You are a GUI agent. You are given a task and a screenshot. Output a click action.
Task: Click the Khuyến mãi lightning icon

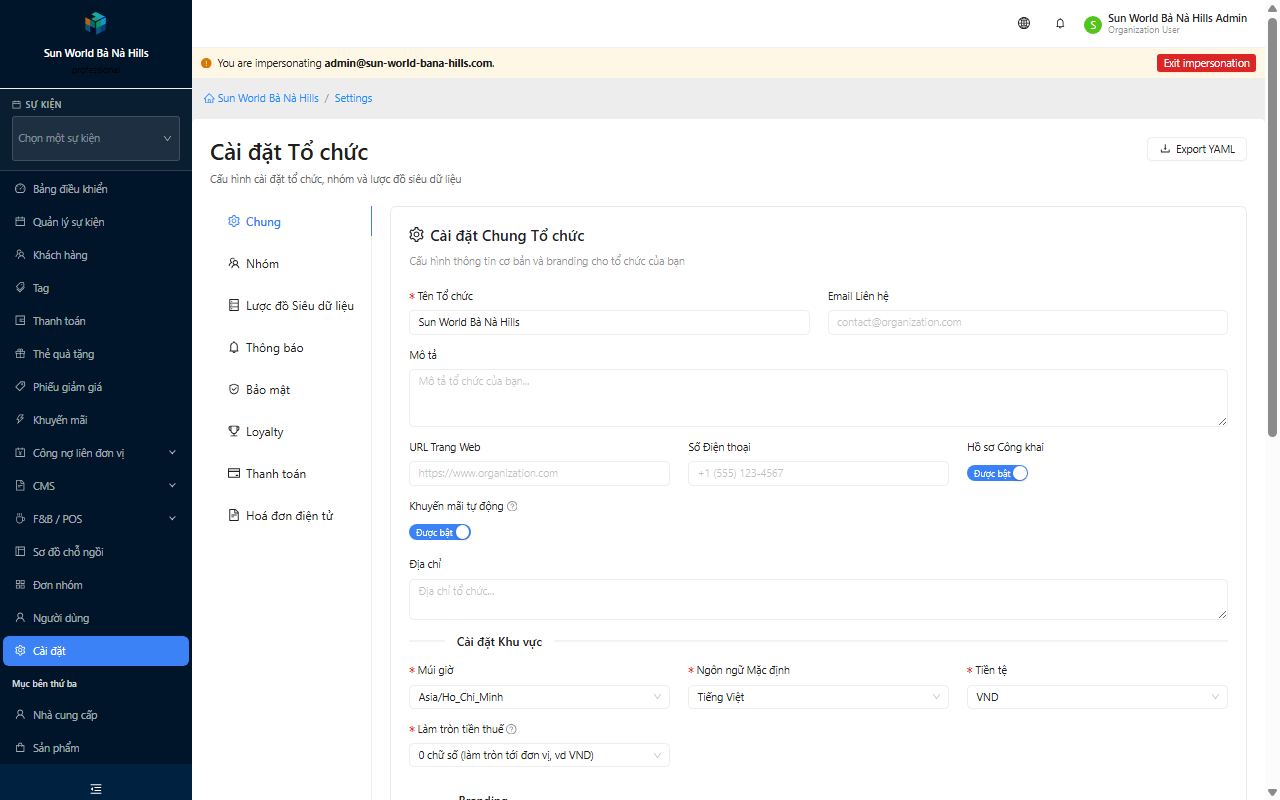click(x=20, y=420)
